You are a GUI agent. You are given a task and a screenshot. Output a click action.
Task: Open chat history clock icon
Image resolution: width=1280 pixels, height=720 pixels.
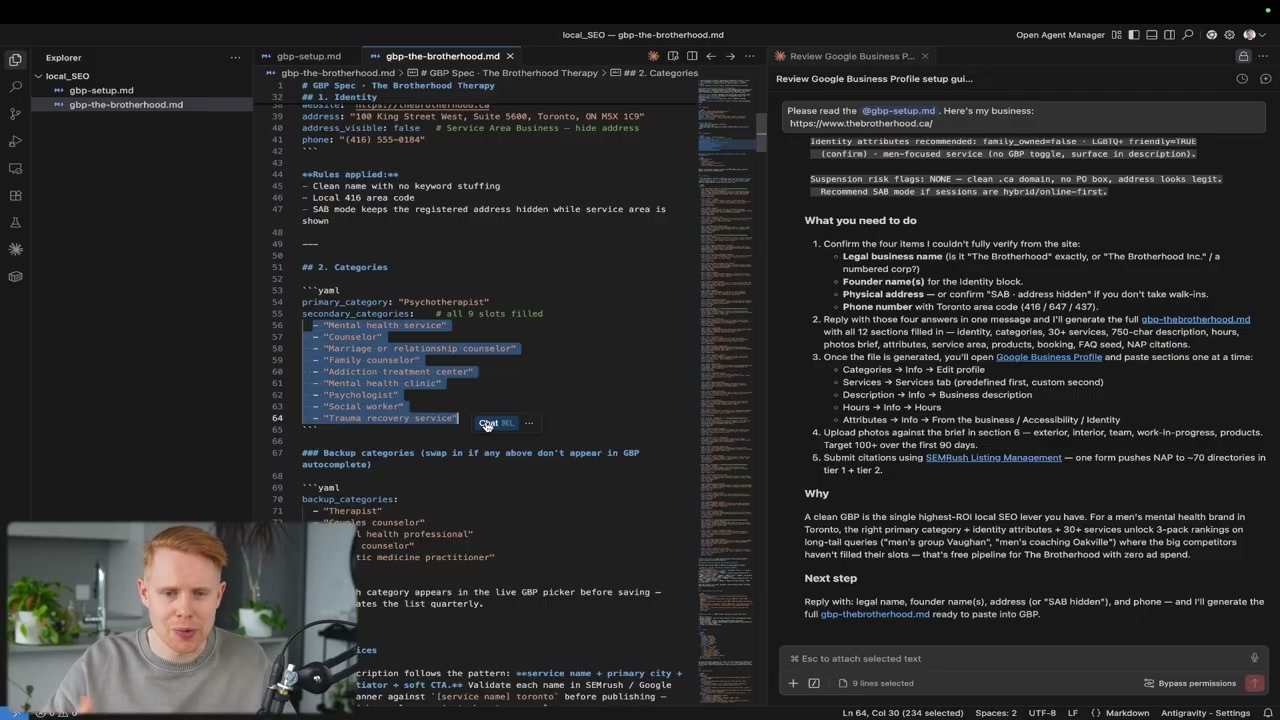(1242, 79)
